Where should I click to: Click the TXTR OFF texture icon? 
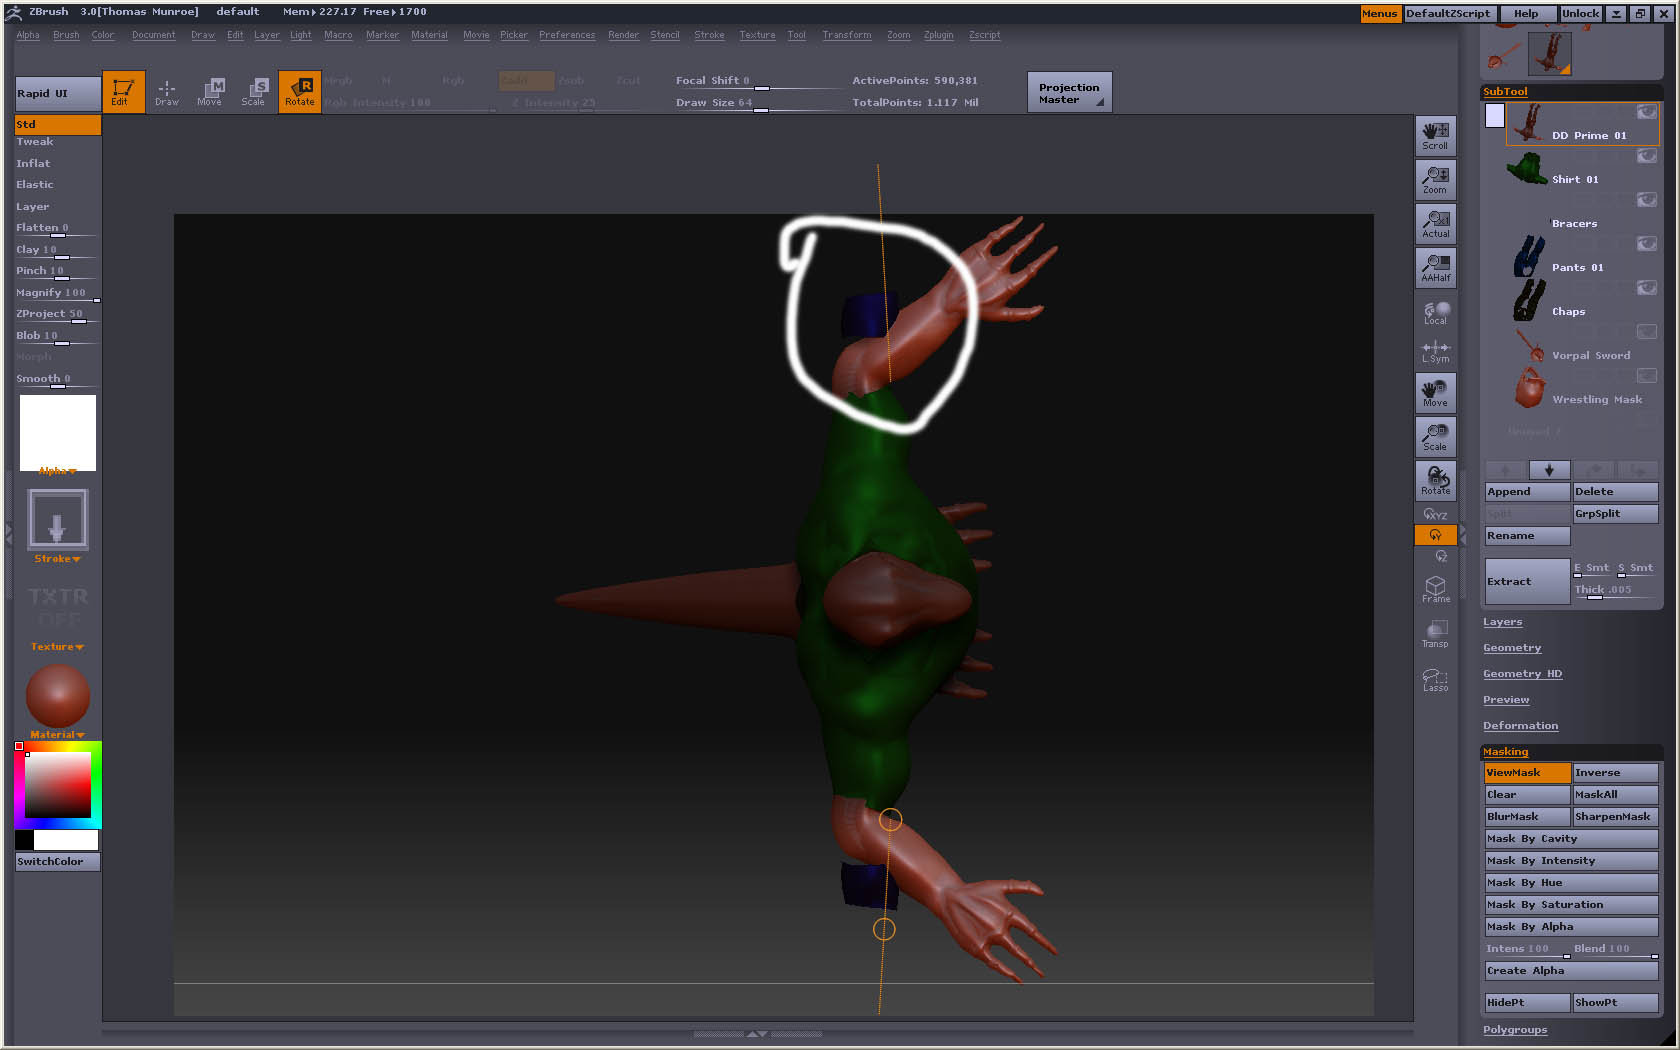pyautogui.click(x=58, y=607)
